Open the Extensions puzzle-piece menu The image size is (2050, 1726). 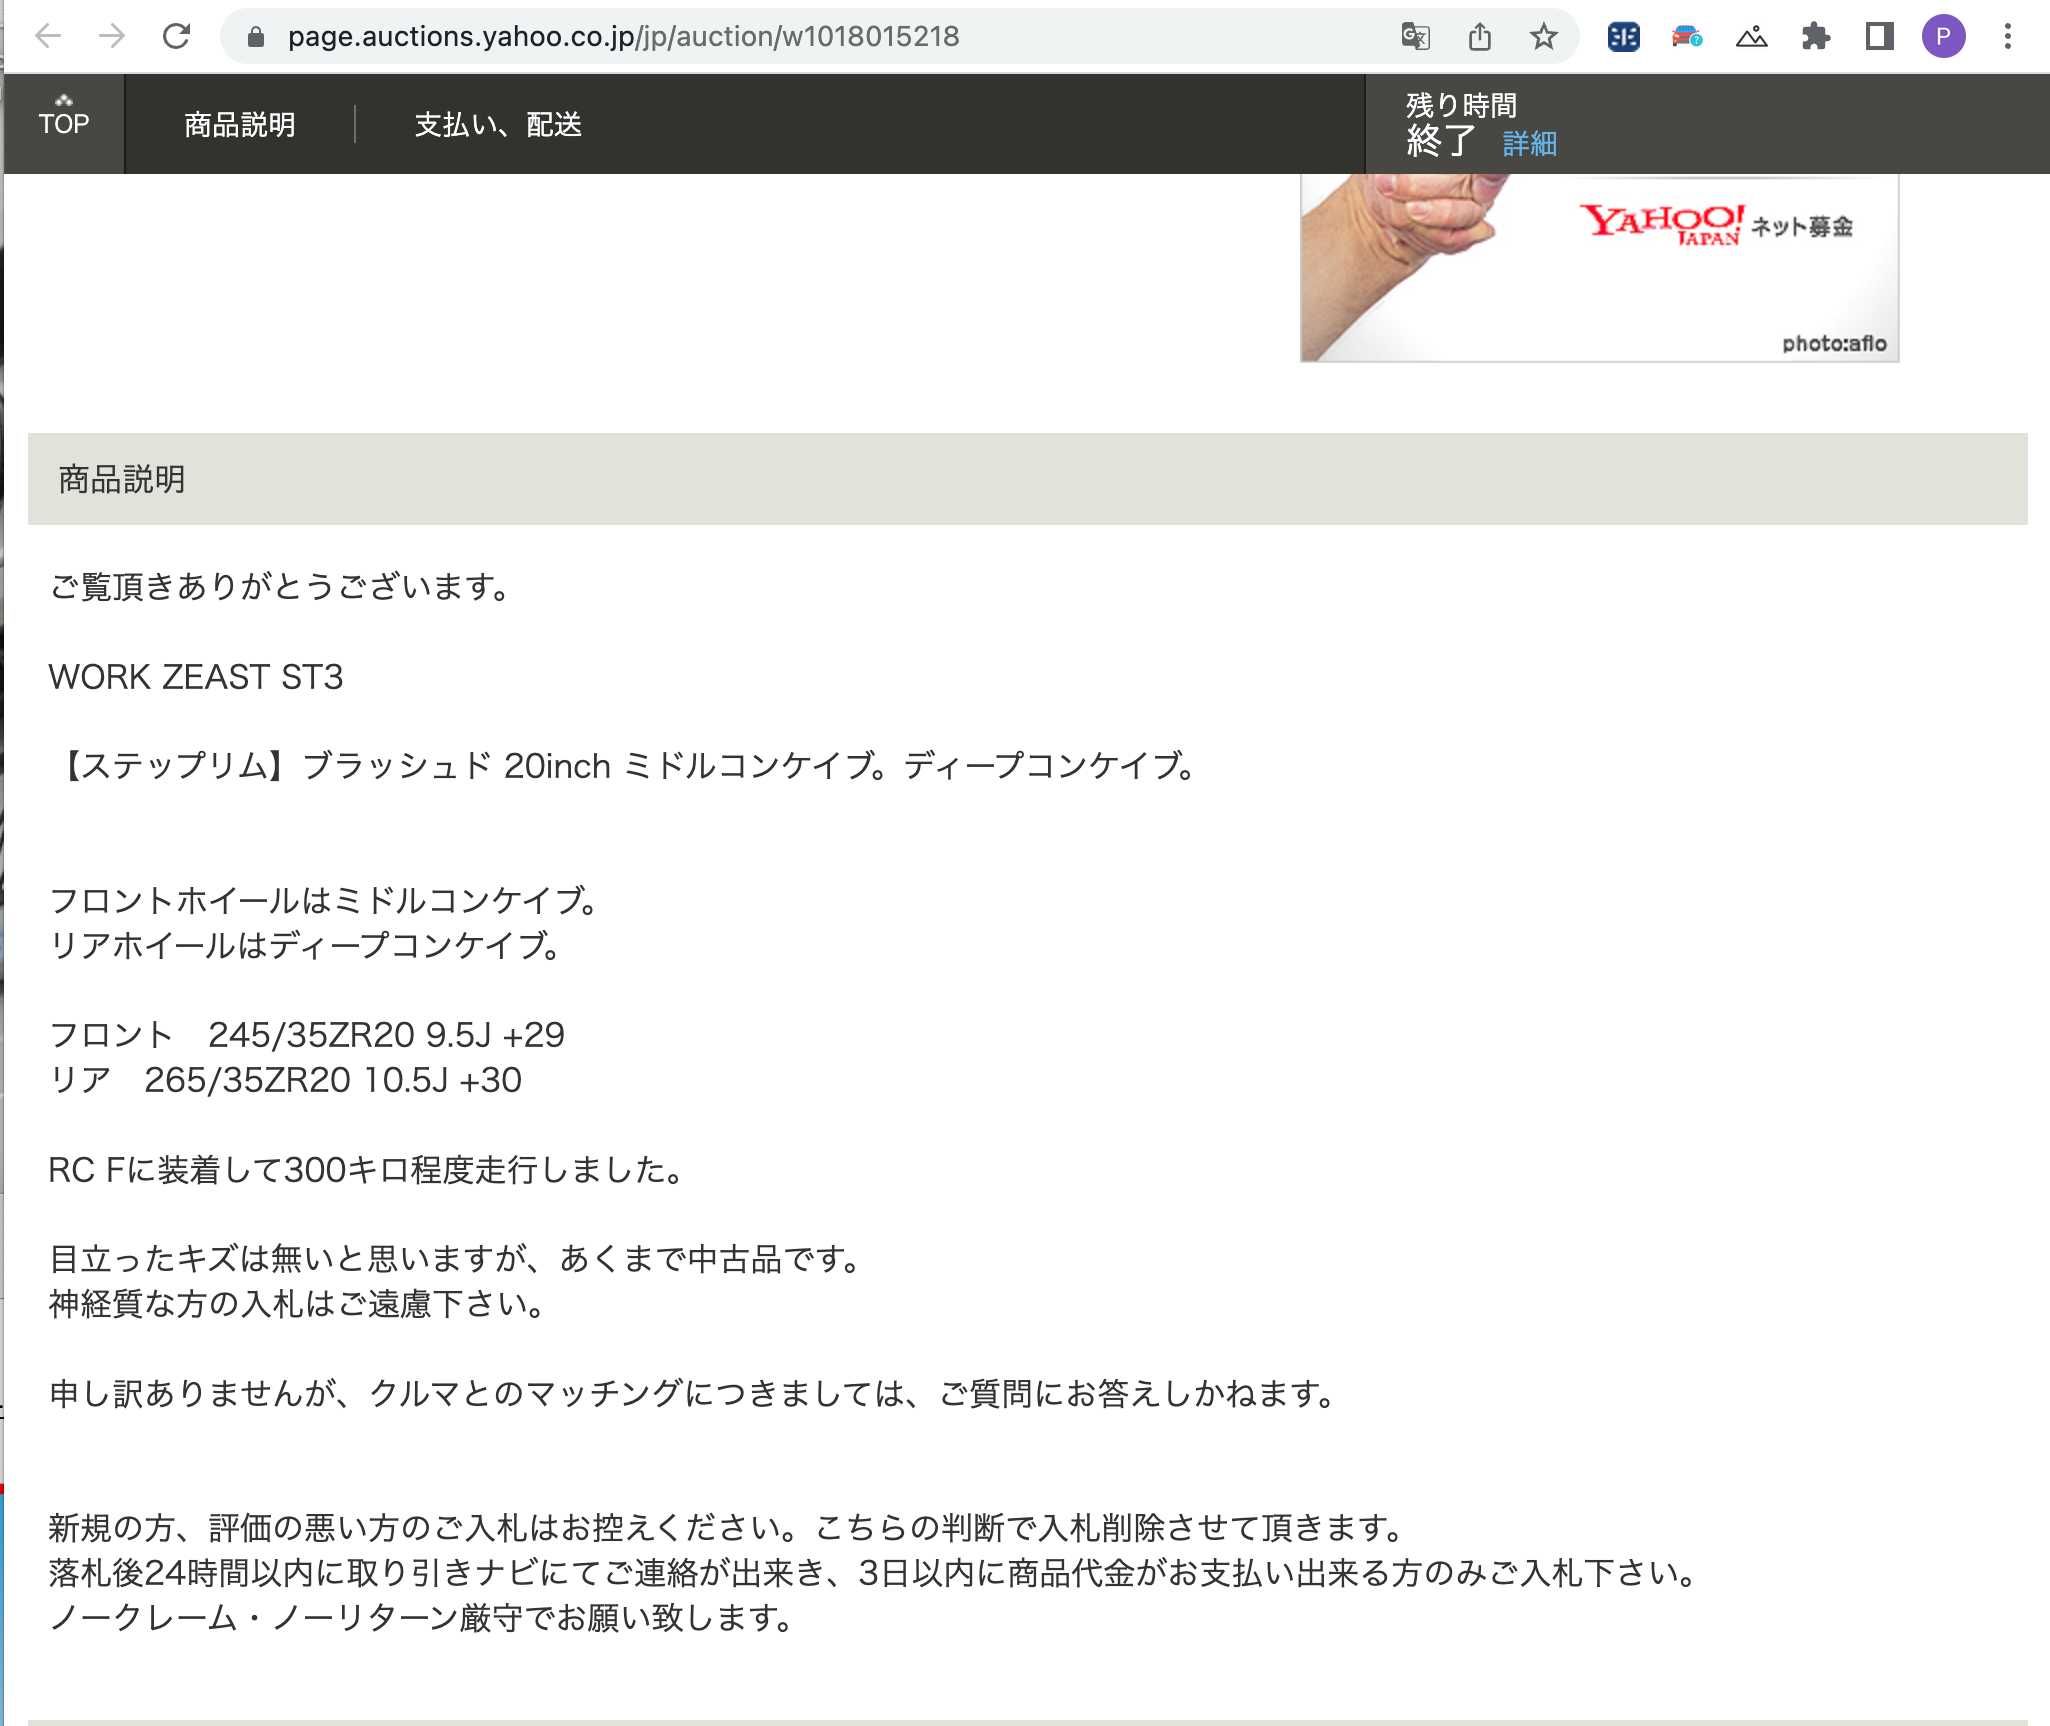1815,37
